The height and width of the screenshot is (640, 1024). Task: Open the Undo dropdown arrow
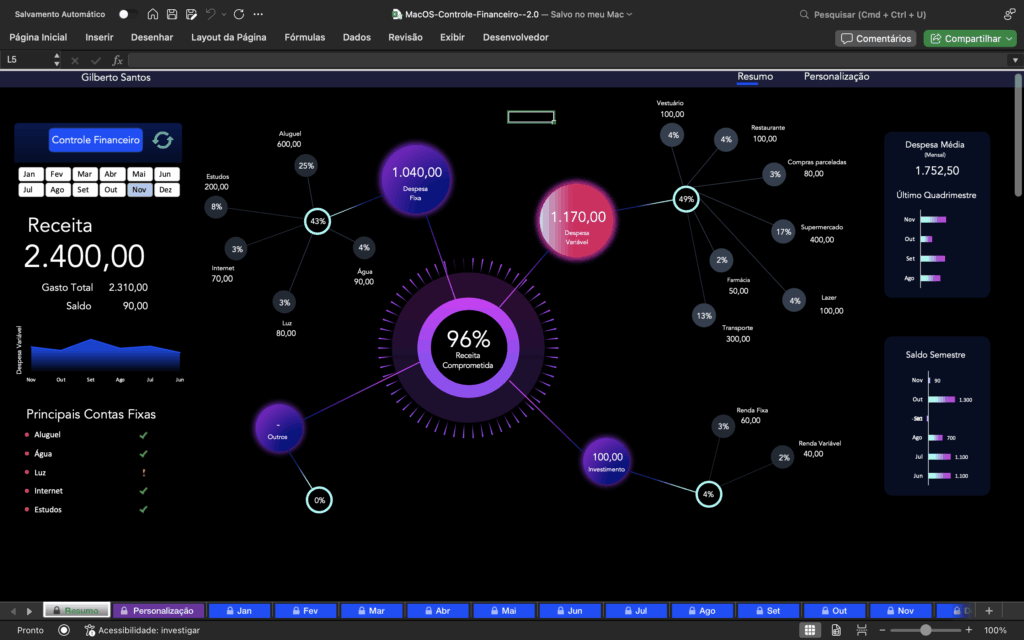224,14
